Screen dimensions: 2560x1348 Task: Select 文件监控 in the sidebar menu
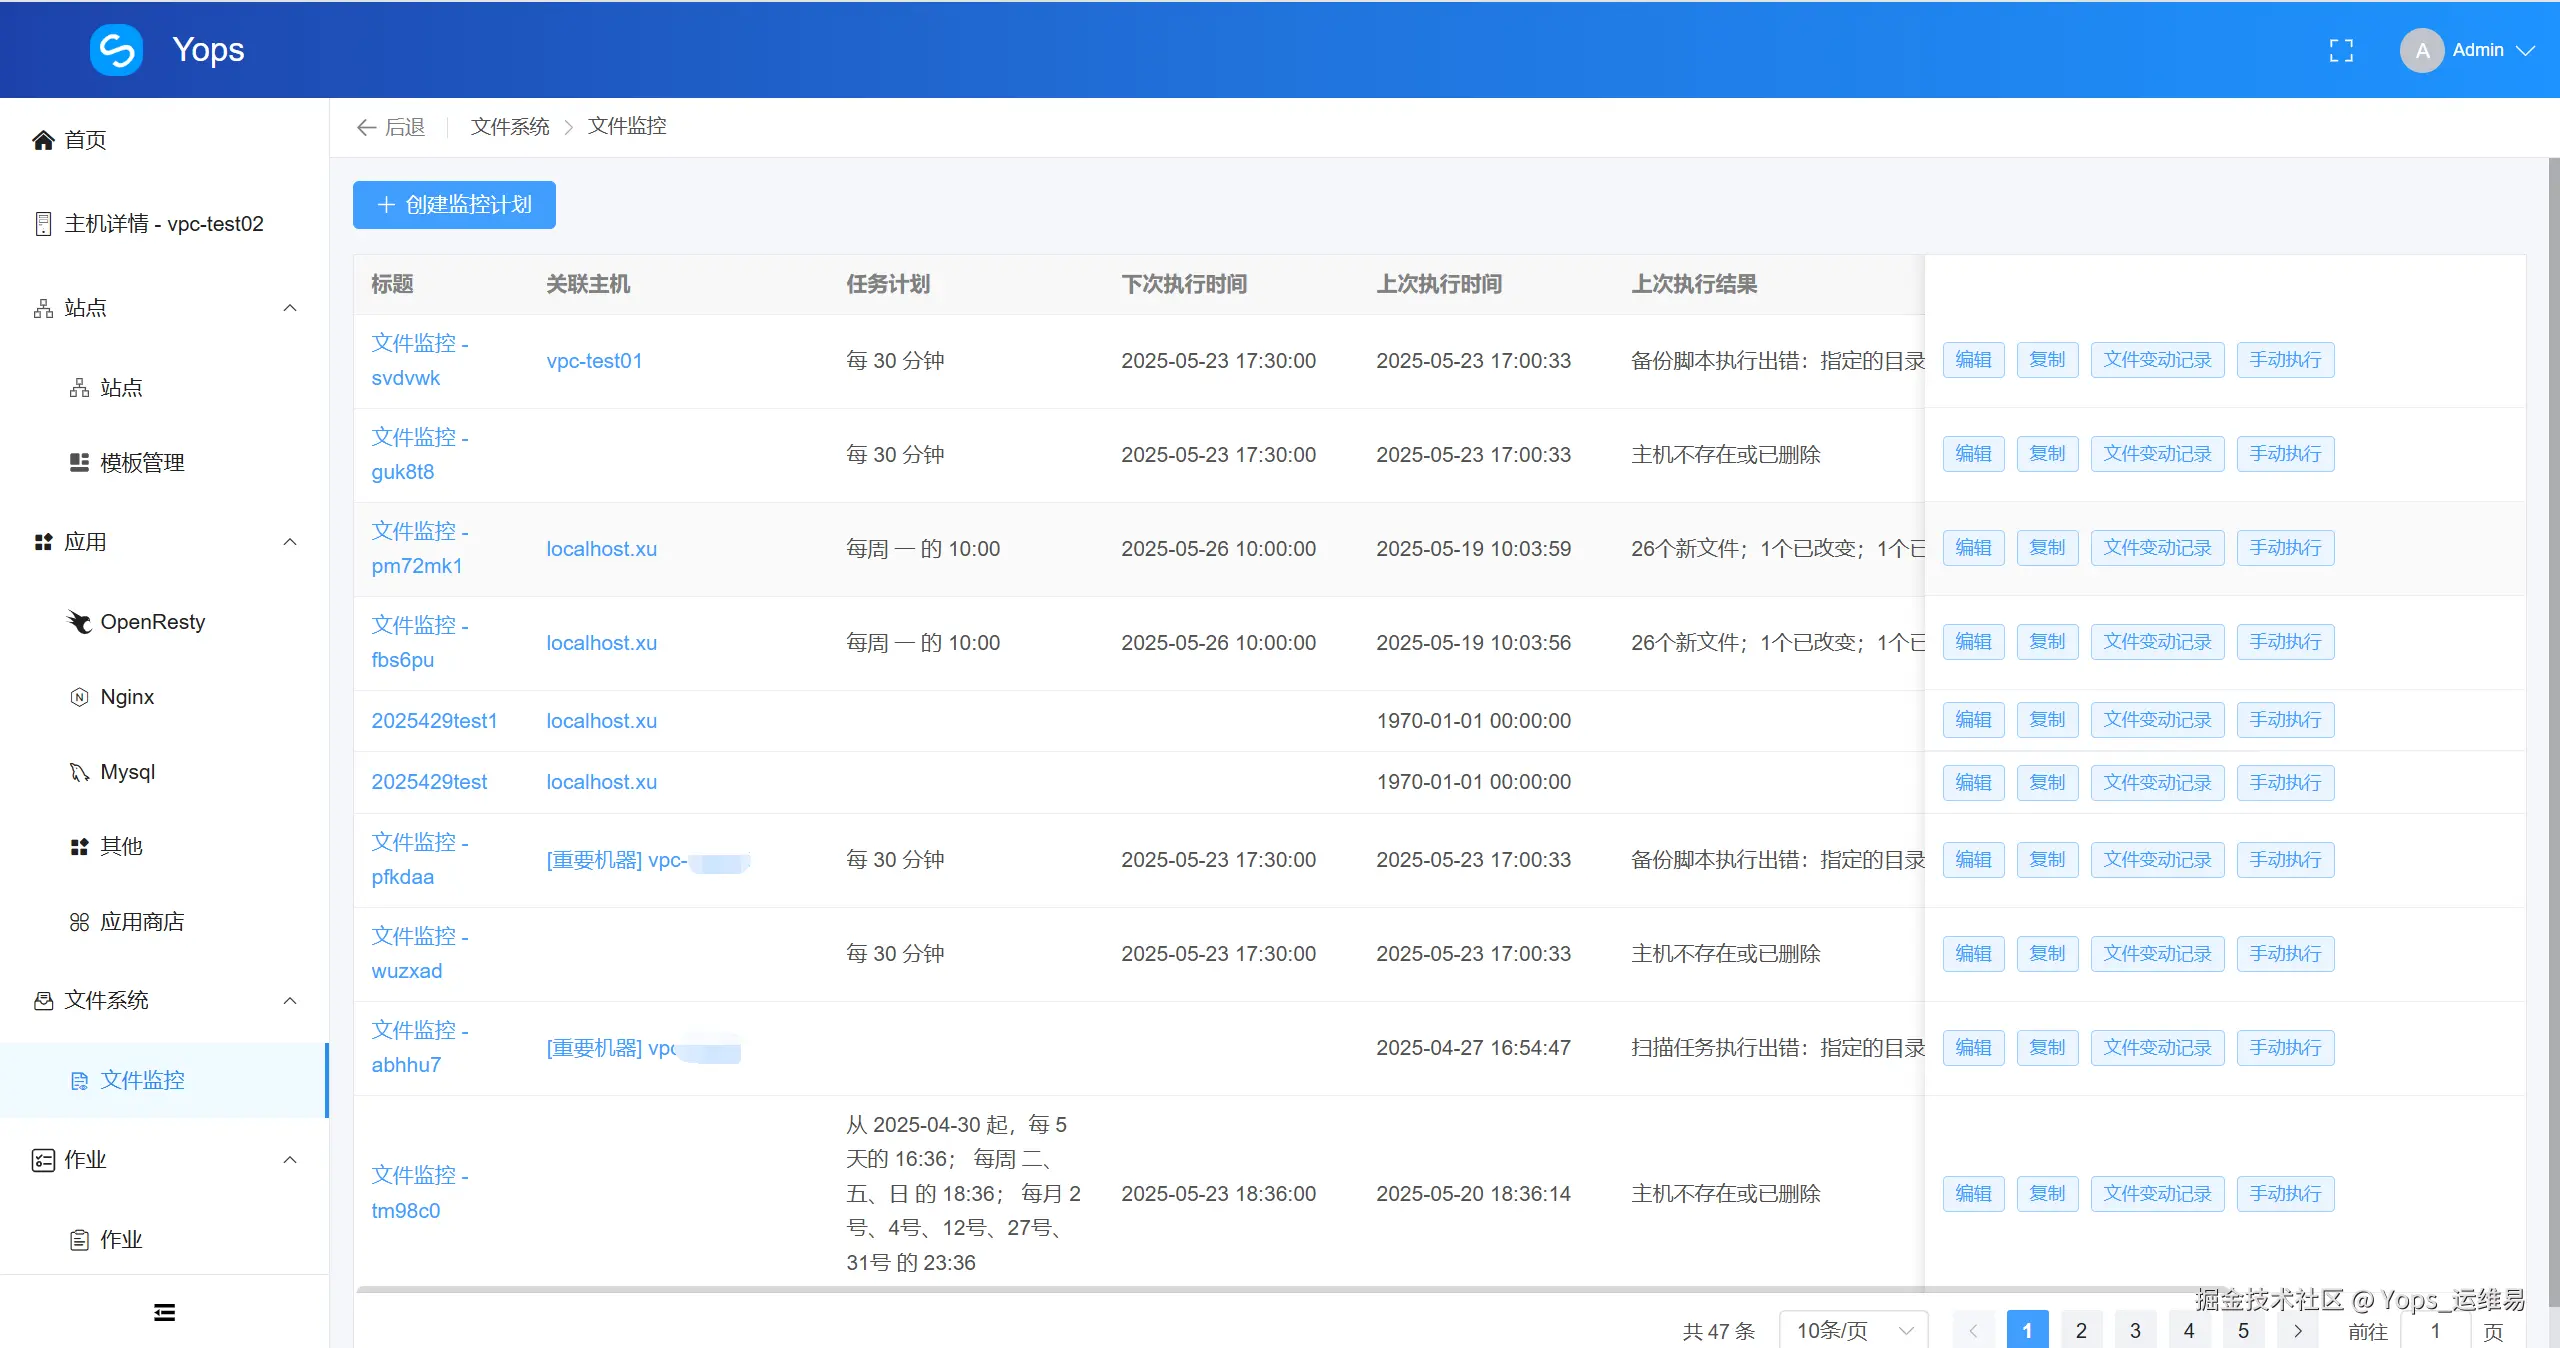click(142, 1080)
